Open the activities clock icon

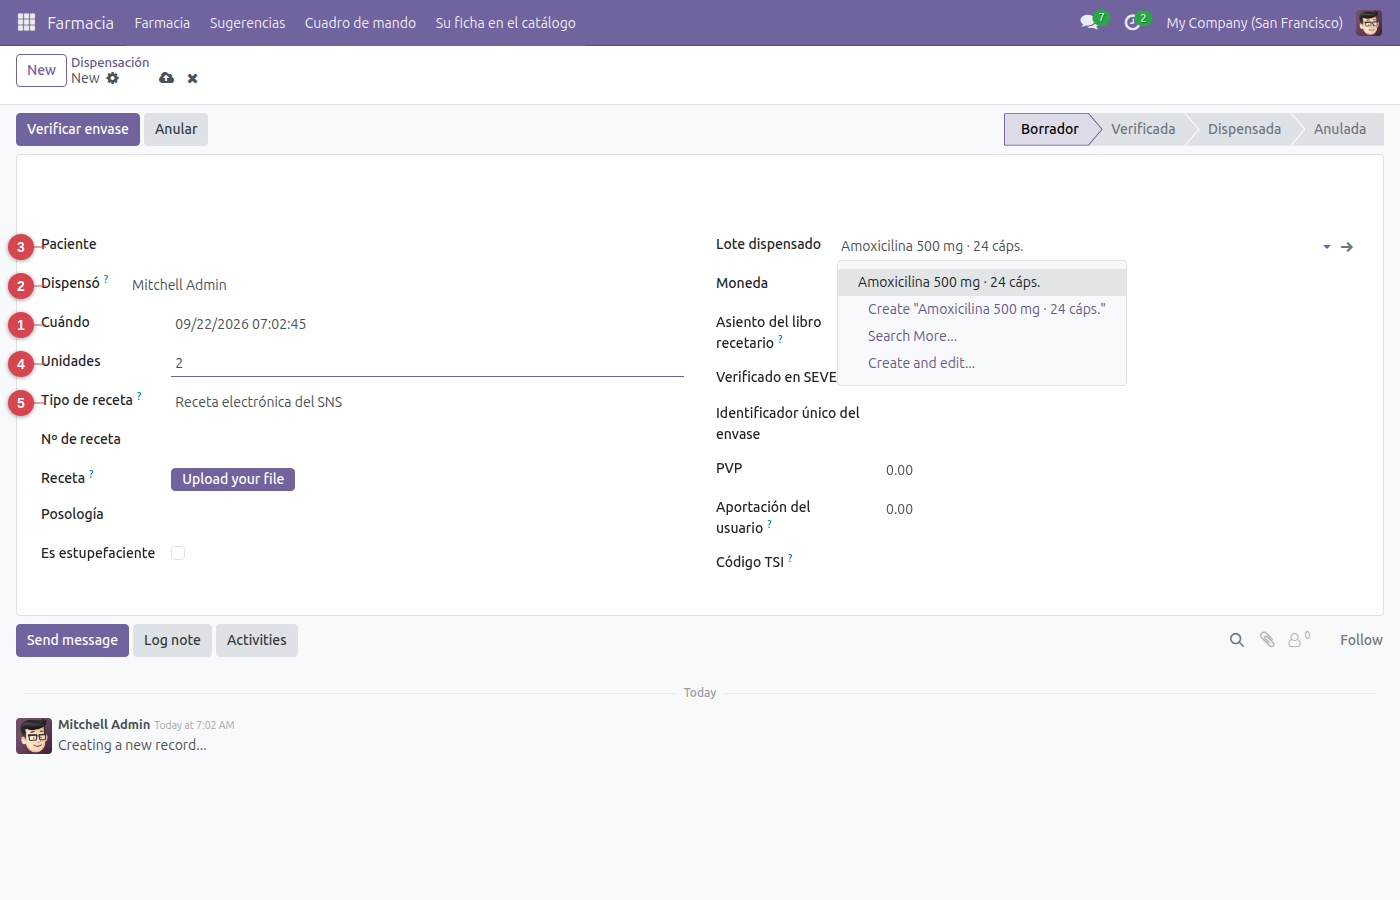(1132, 22)
